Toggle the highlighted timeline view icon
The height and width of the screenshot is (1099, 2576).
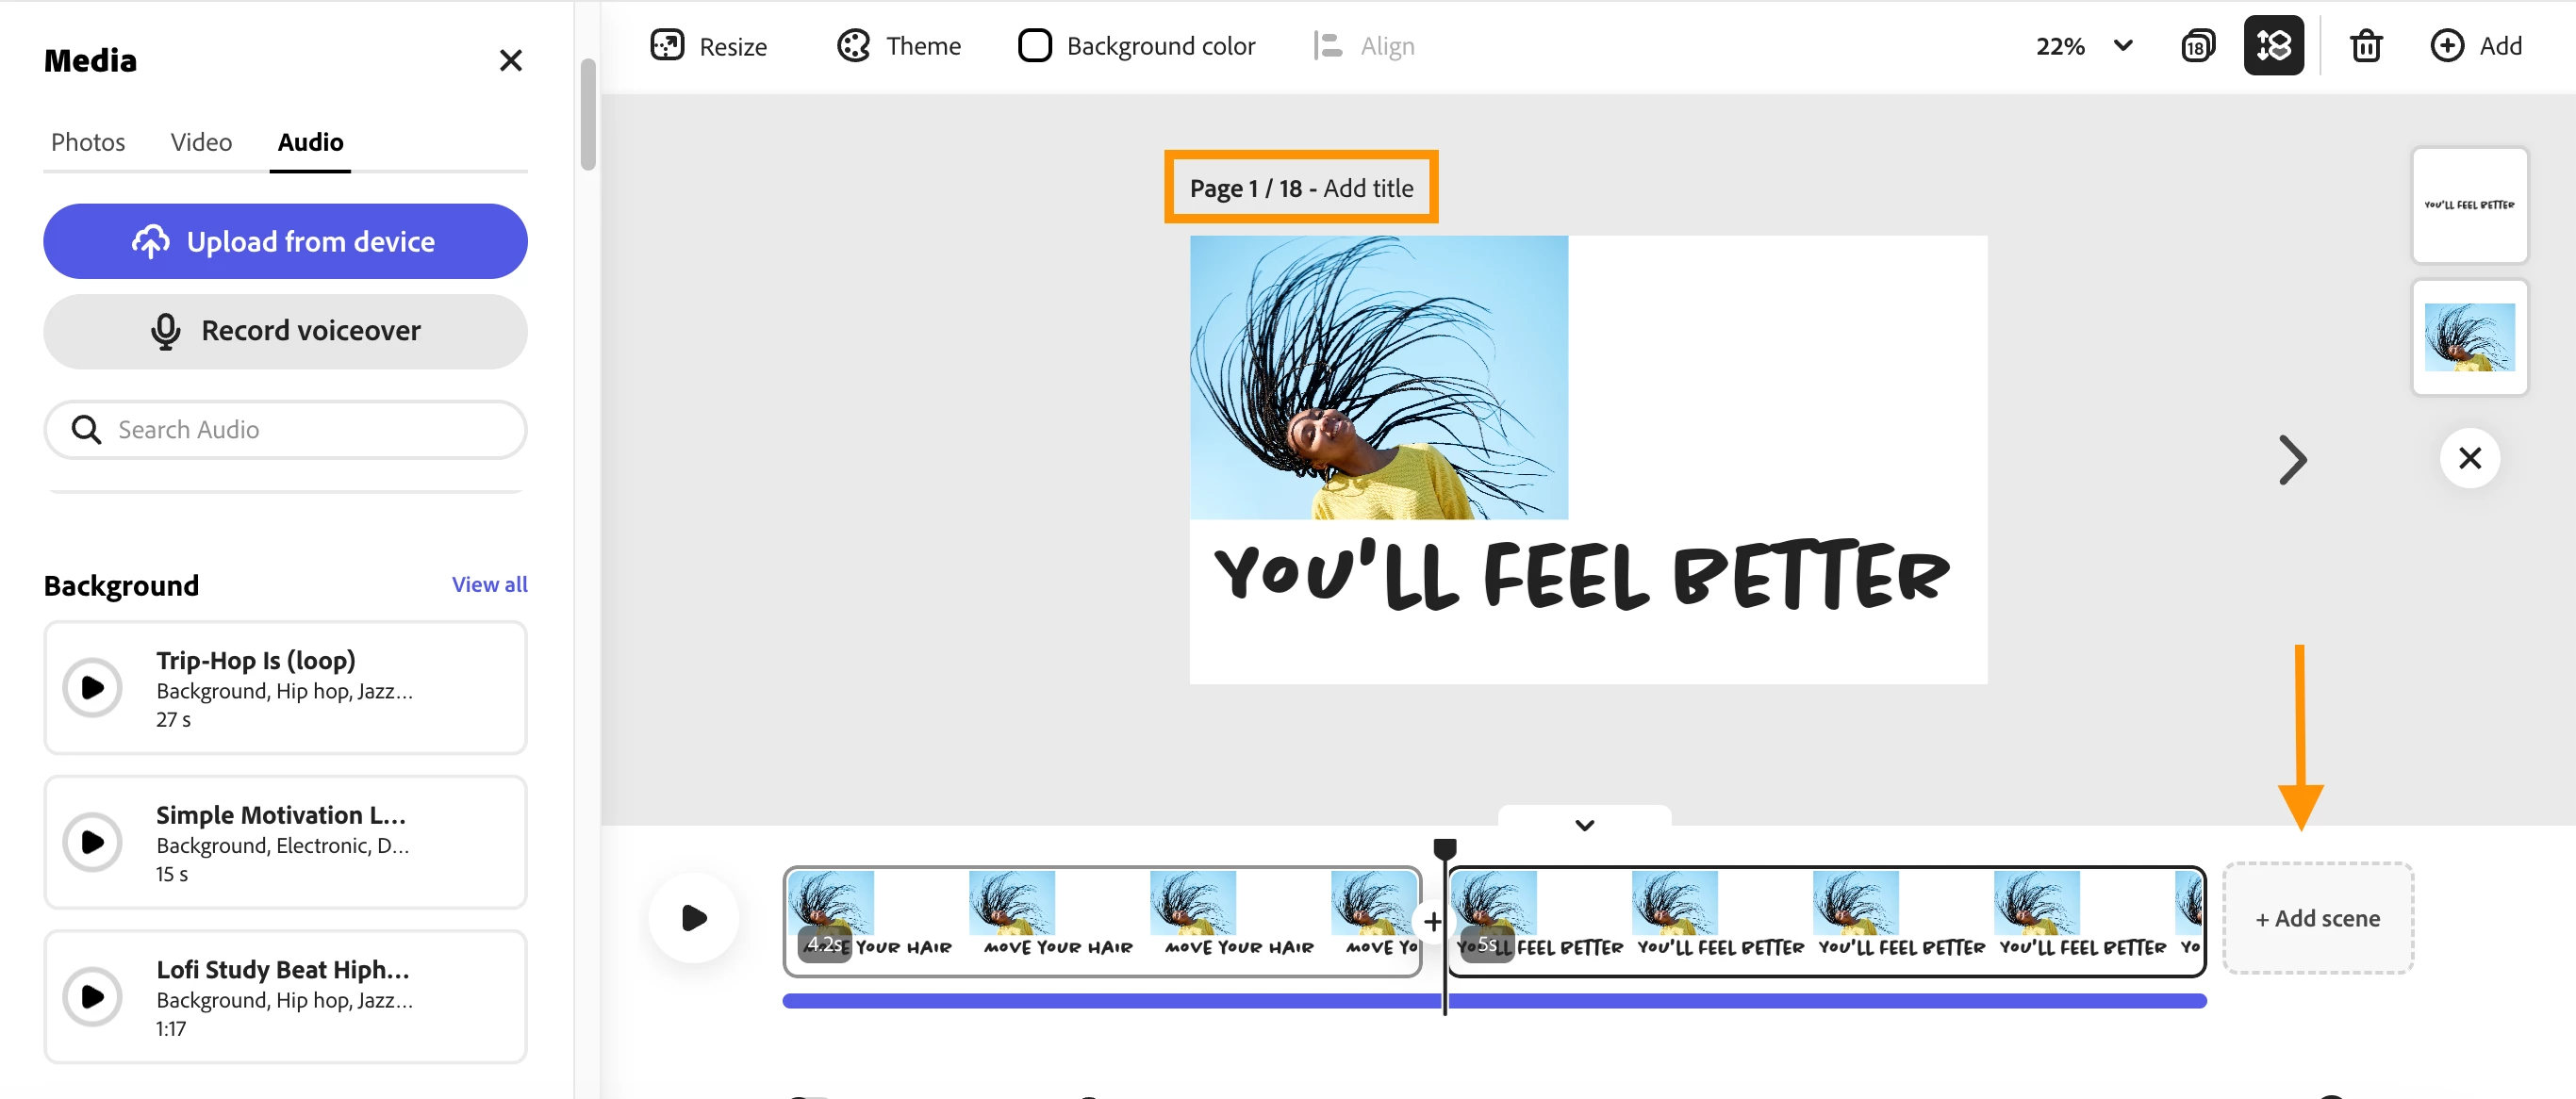[x=2273, y=46]
